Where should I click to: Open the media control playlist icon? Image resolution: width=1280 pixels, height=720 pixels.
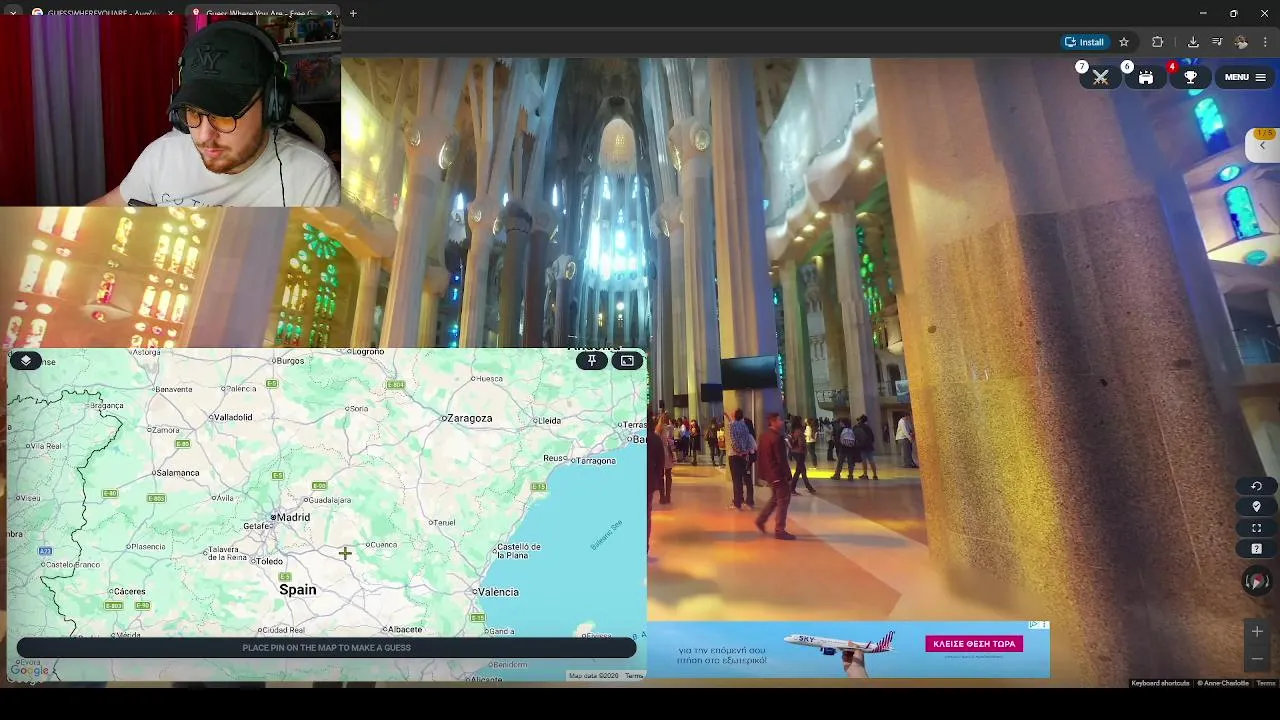(1217, 42)
